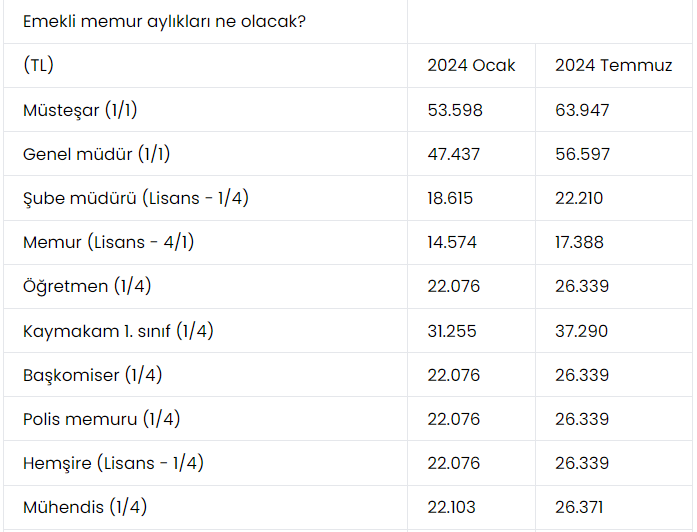
Task: Click the table title 'Emekli memur aylıkları ne olacak?'
Action: 164,21
